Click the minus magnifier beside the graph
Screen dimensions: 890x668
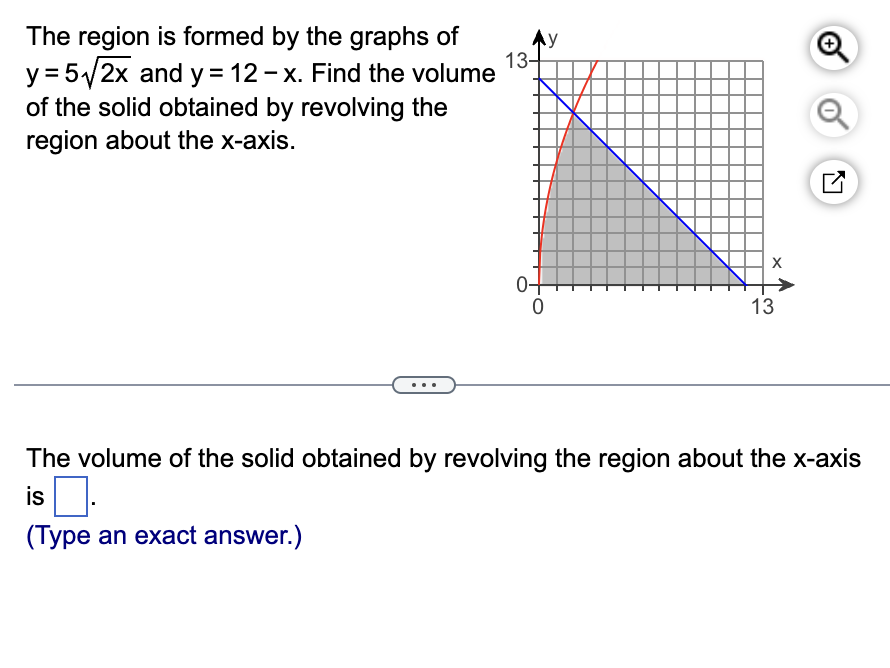(831, 115)
